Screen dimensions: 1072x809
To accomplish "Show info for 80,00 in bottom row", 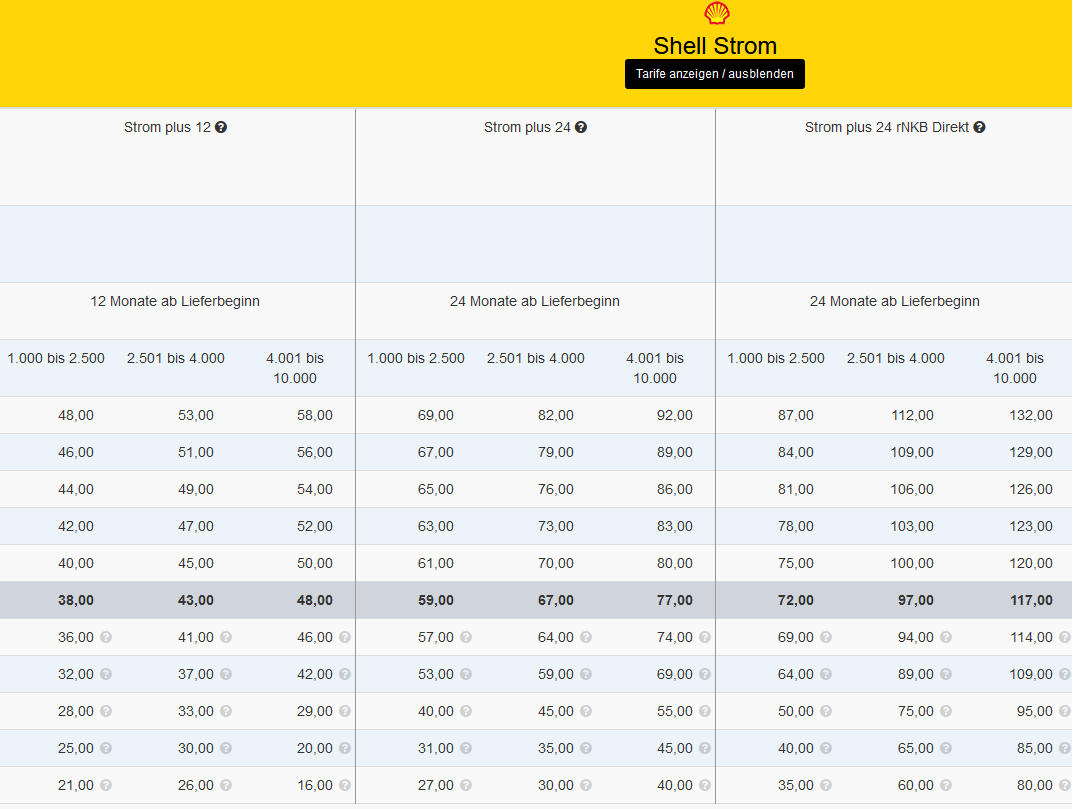I will (x=1065, y=785).
